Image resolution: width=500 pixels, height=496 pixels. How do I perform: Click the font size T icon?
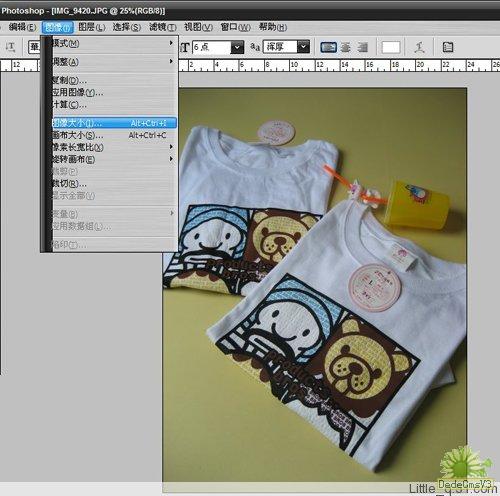(x=185, y=48)
